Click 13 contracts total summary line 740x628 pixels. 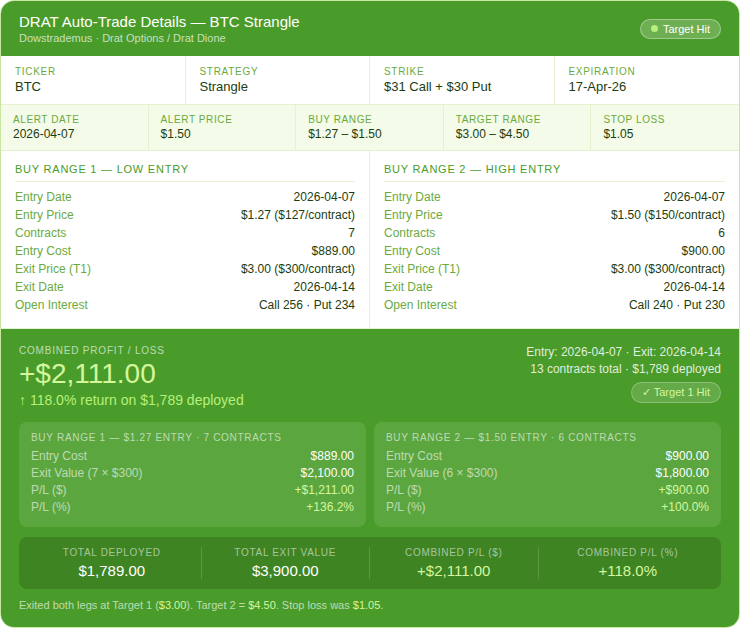pyautogui.click(x=625, y=369)
